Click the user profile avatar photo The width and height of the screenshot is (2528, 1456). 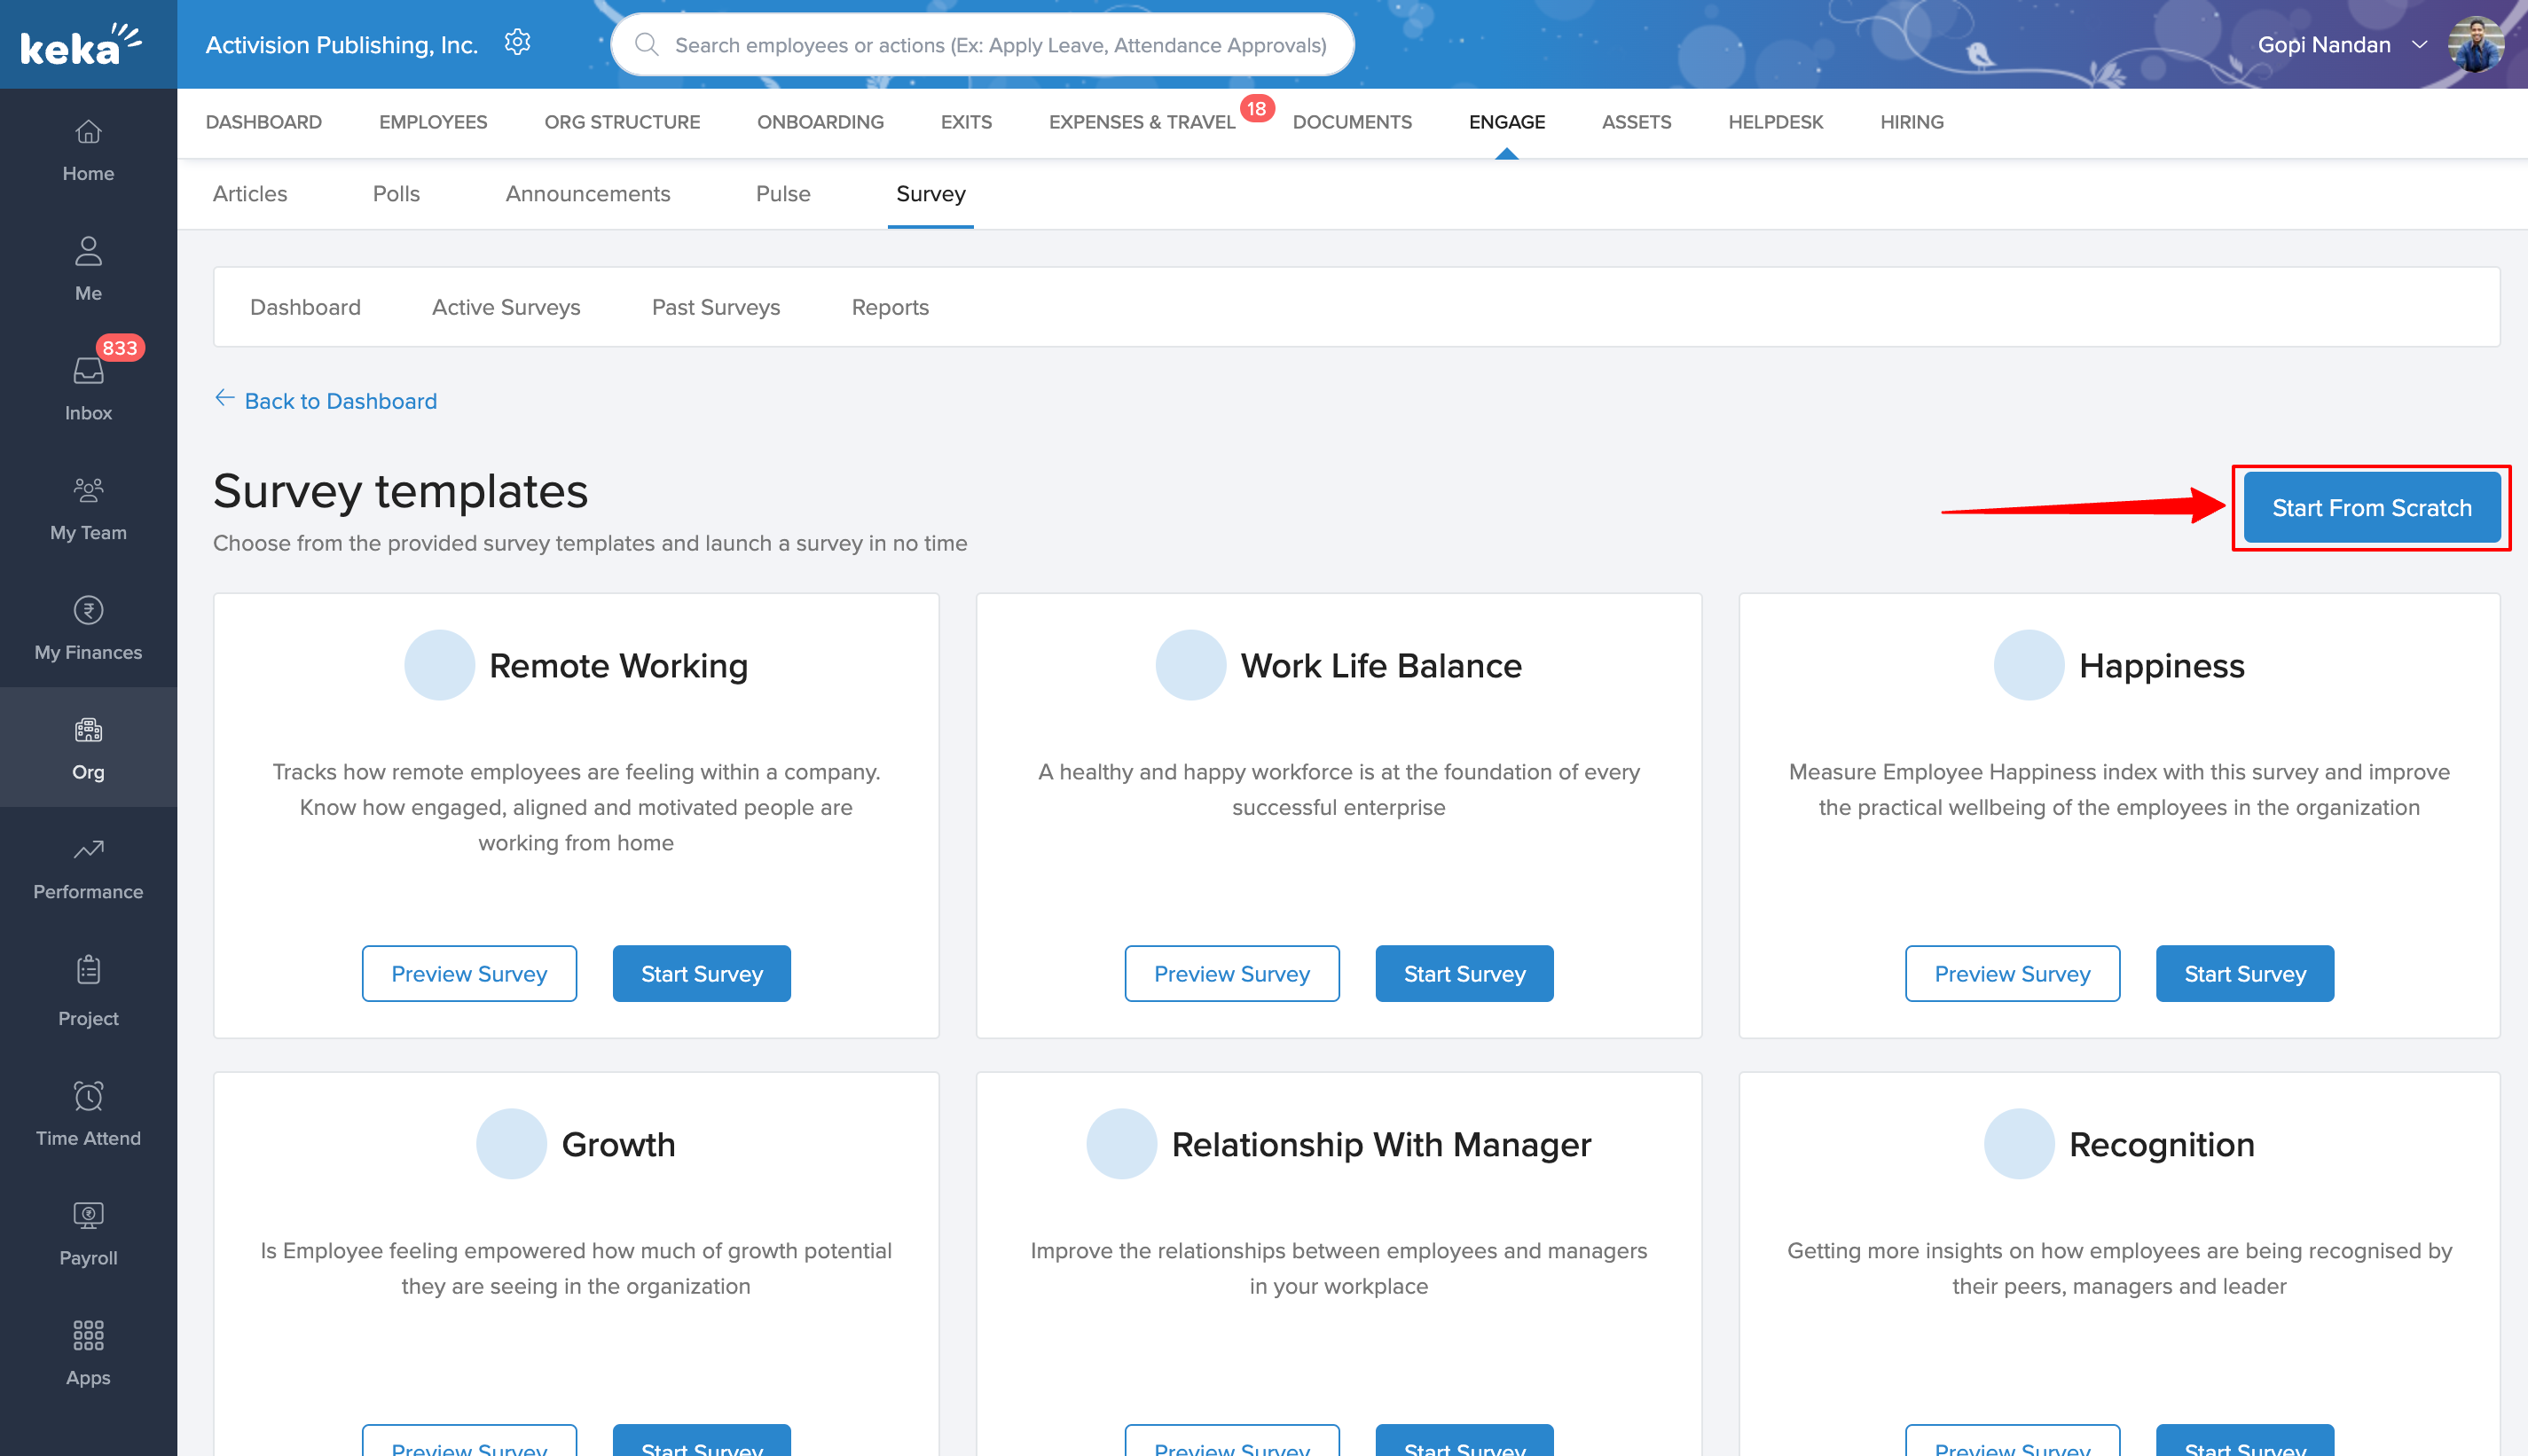(x=2474, y=45)
